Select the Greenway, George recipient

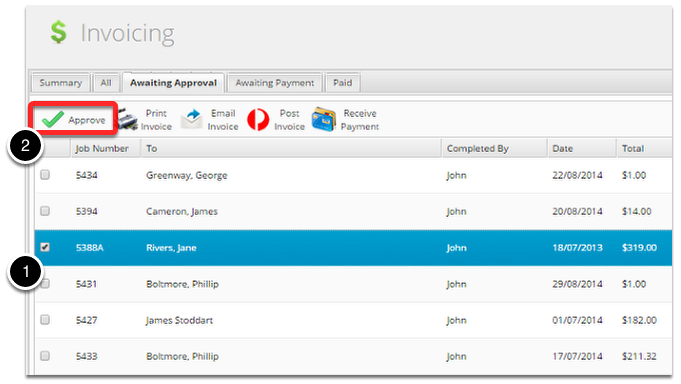187,175
